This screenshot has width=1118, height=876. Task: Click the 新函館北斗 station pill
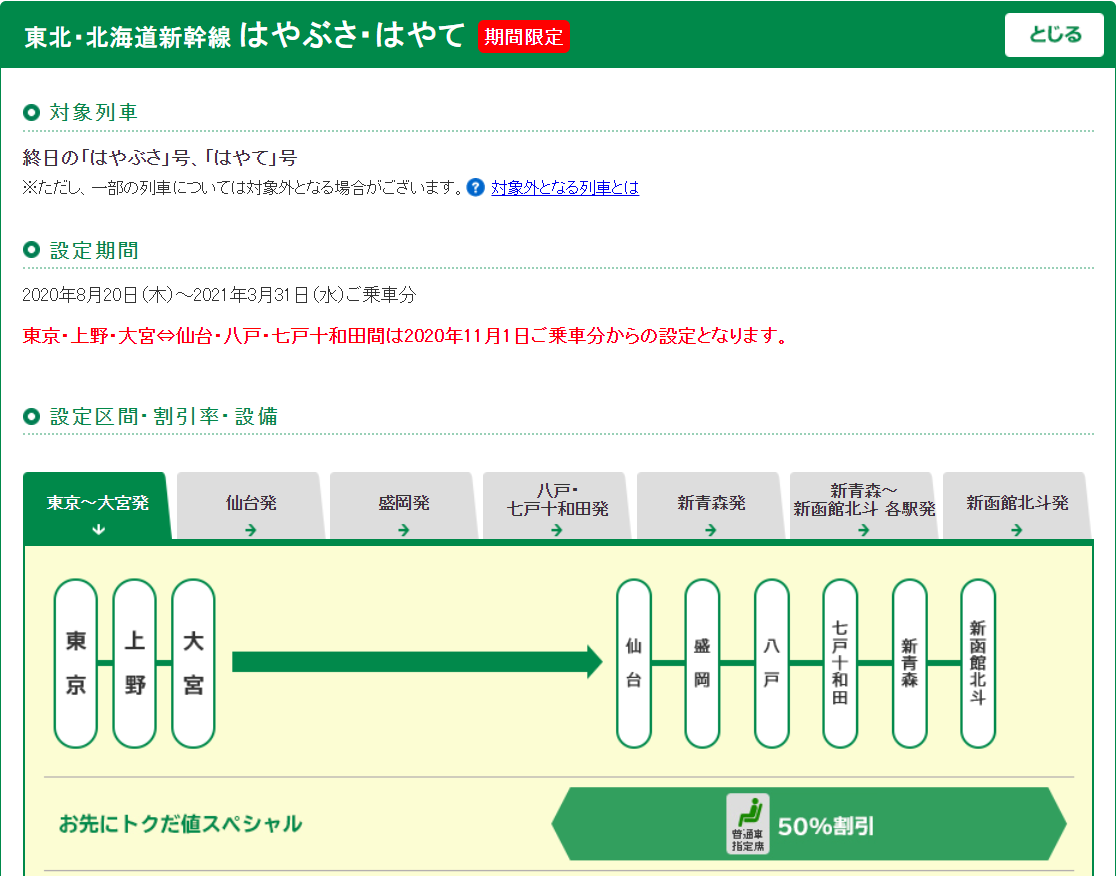pos(978,663)
